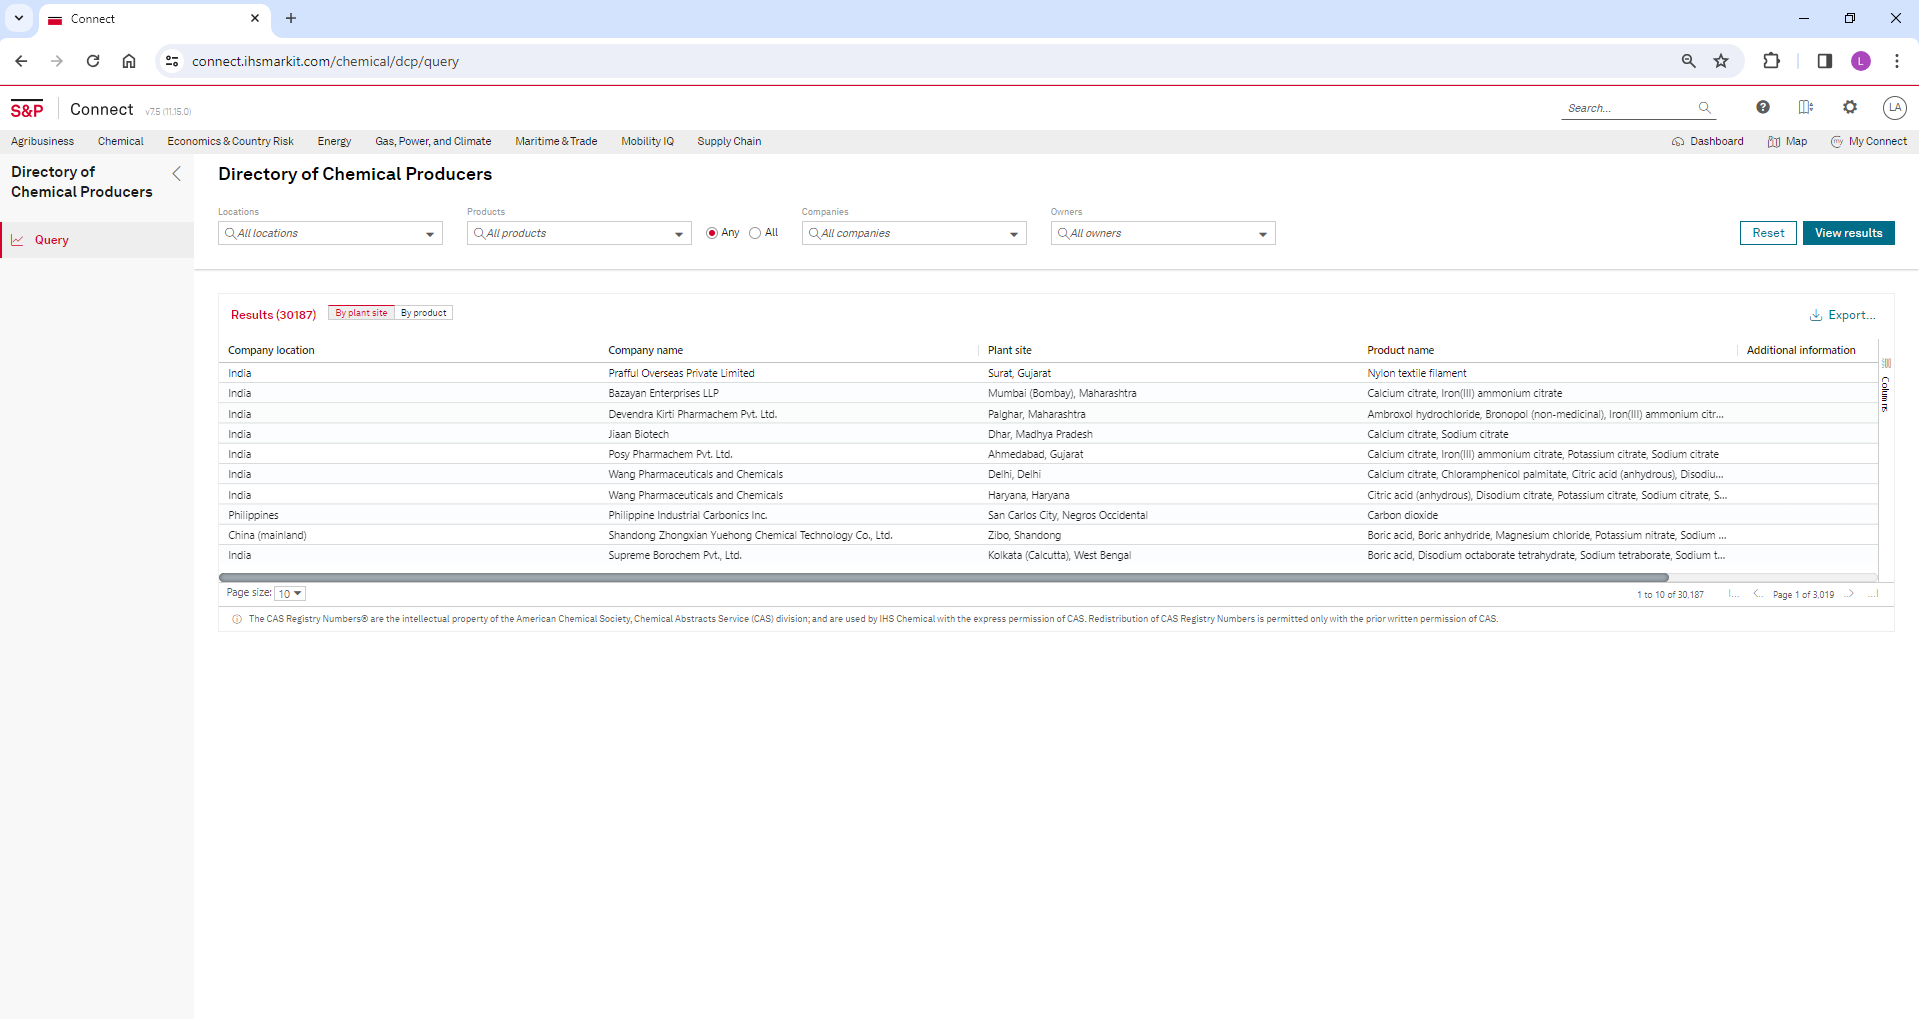
Task: Open the All products dropdown
Action: tap(579, 233)
